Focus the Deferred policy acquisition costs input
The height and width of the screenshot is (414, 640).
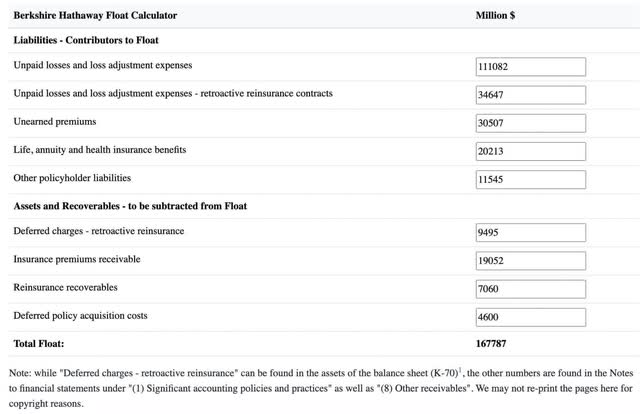(x=530, y=317)
